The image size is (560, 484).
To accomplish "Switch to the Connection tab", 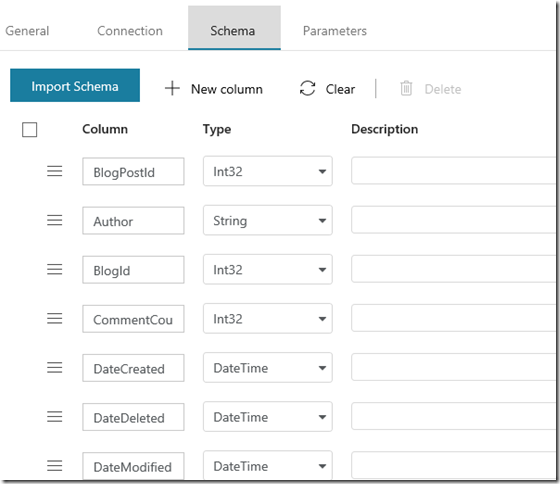I will (130, 31).
